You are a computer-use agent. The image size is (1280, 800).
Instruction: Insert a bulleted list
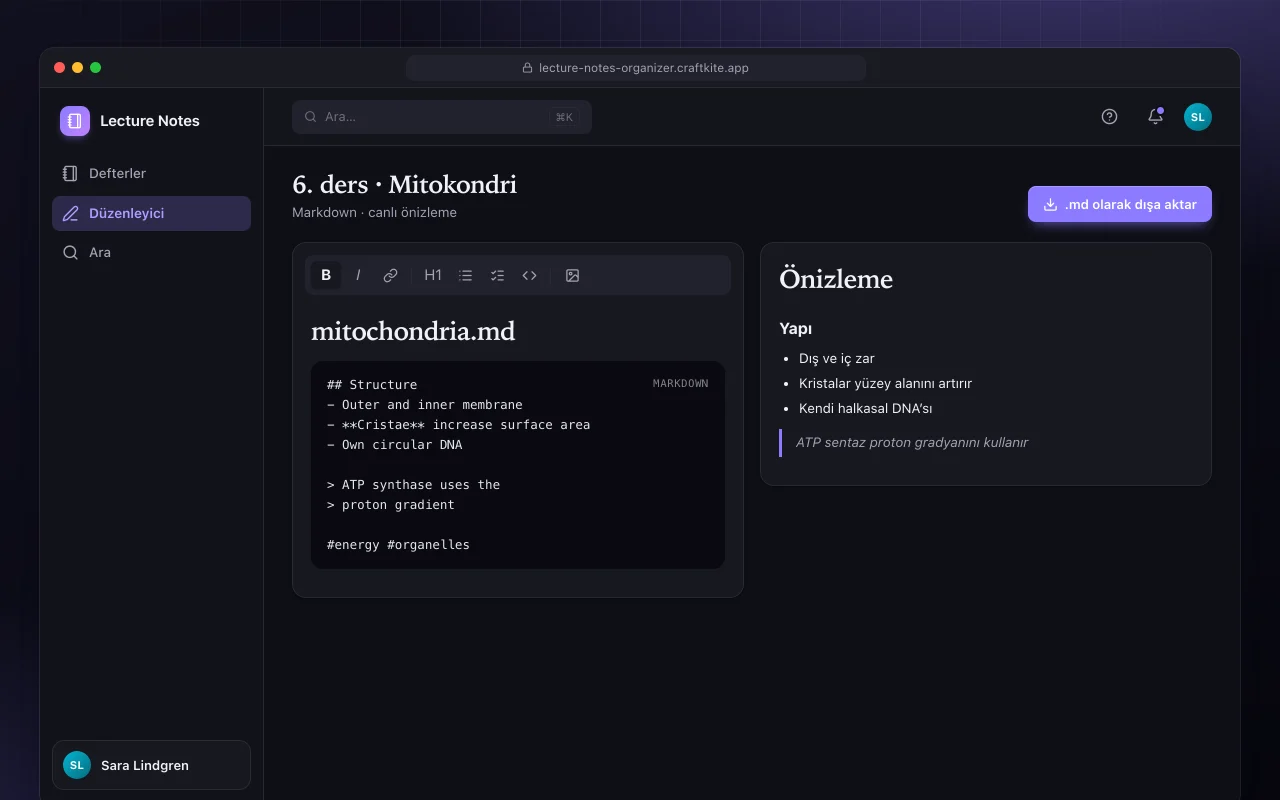point(465,275)
